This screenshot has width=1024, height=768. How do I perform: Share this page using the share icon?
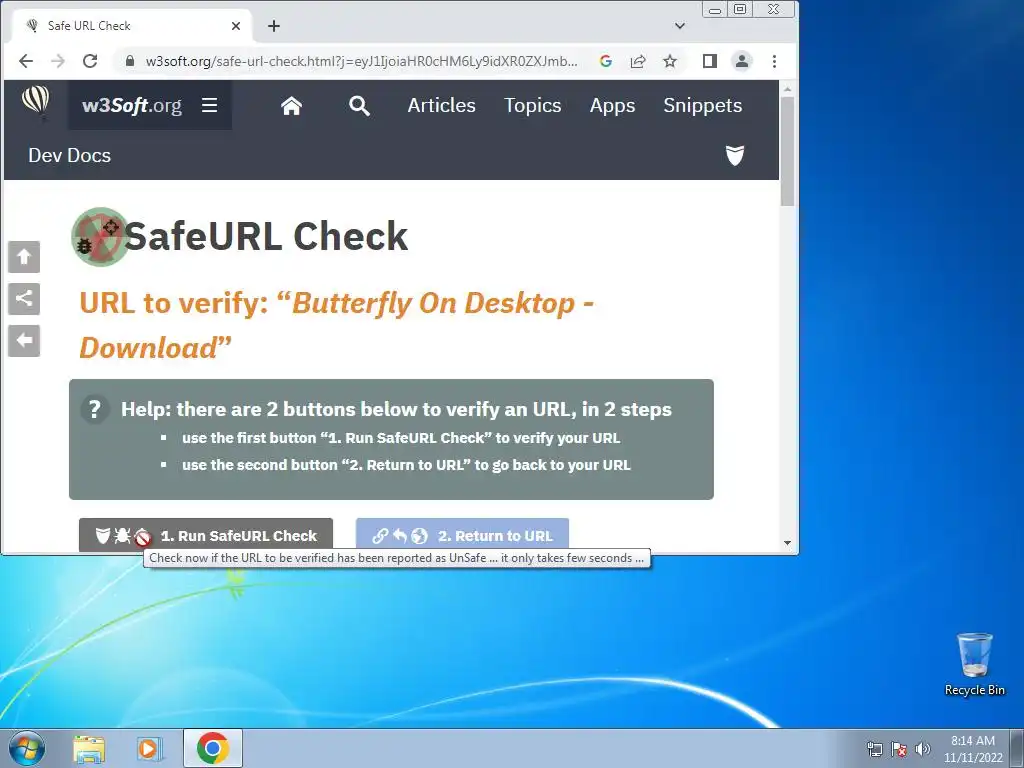[x=637, y=61]
